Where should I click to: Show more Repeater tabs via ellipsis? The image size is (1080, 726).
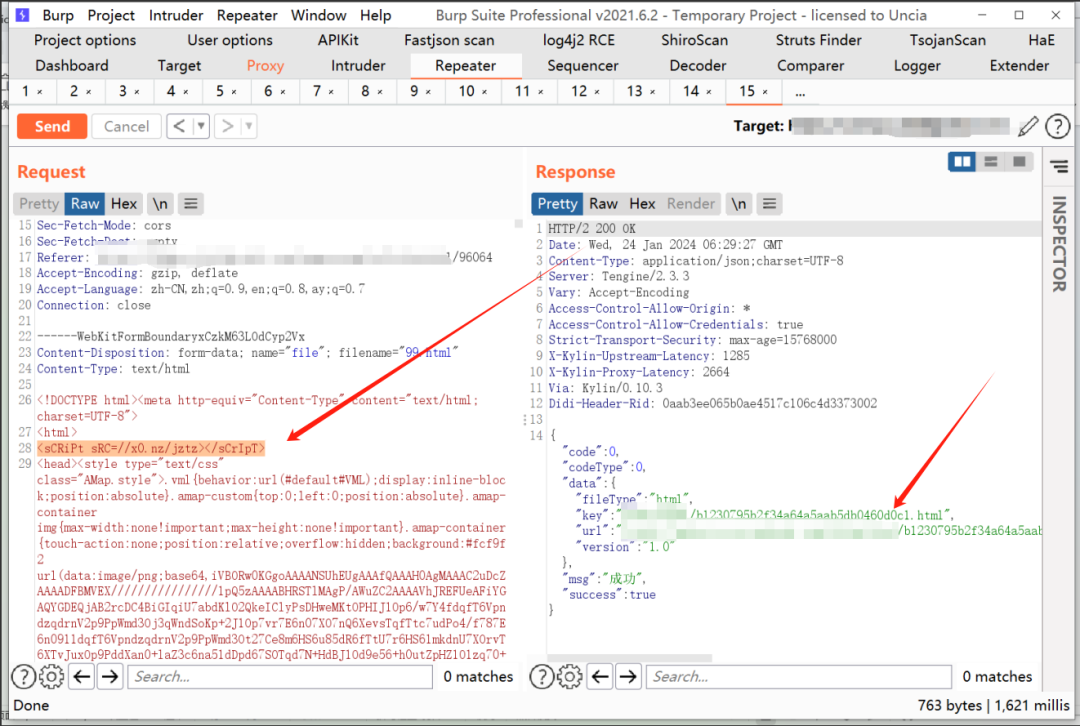800,92
